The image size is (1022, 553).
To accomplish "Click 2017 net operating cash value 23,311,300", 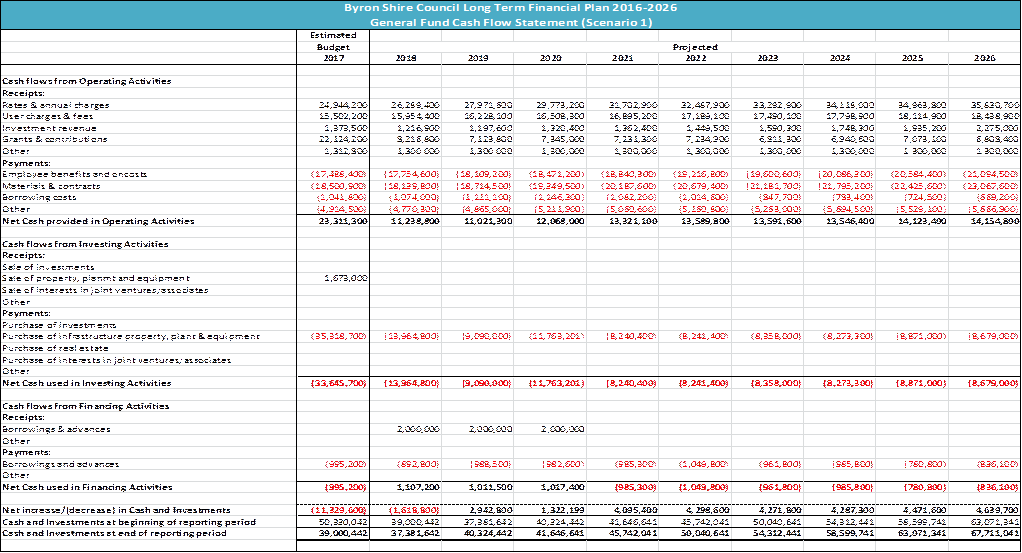I will click(343, 221).
